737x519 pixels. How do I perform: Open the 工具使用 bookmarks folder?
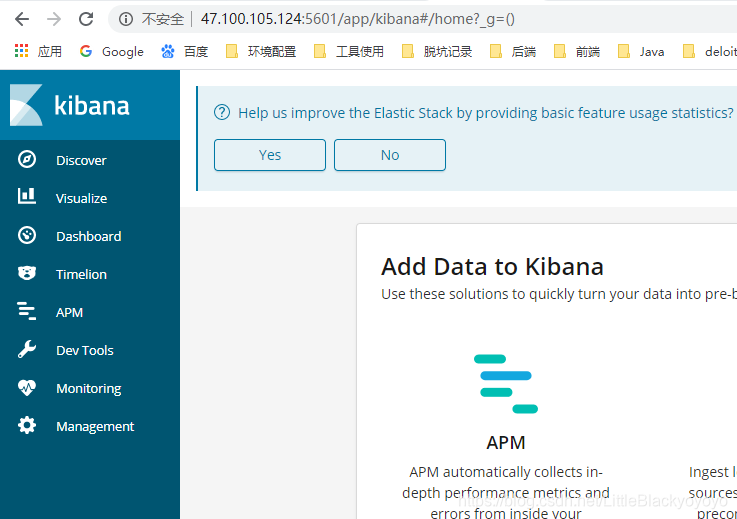(x=349, y=51)
